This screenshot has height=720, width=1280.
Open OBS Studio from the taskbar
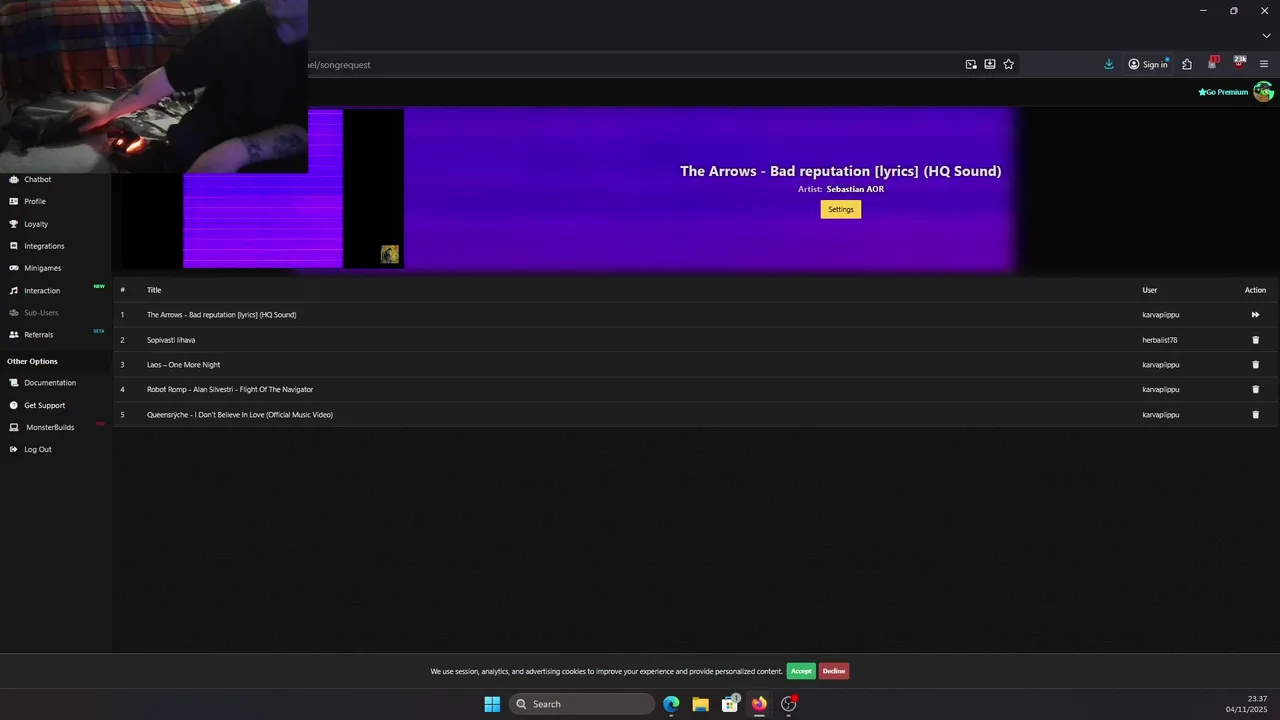tap(789, 704)
